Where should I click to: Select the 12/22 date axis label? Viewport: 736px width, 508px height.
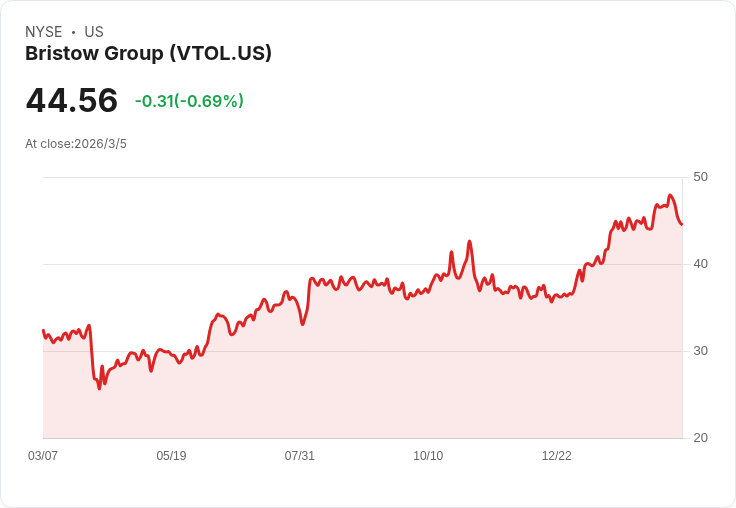[x=556, y=456]
